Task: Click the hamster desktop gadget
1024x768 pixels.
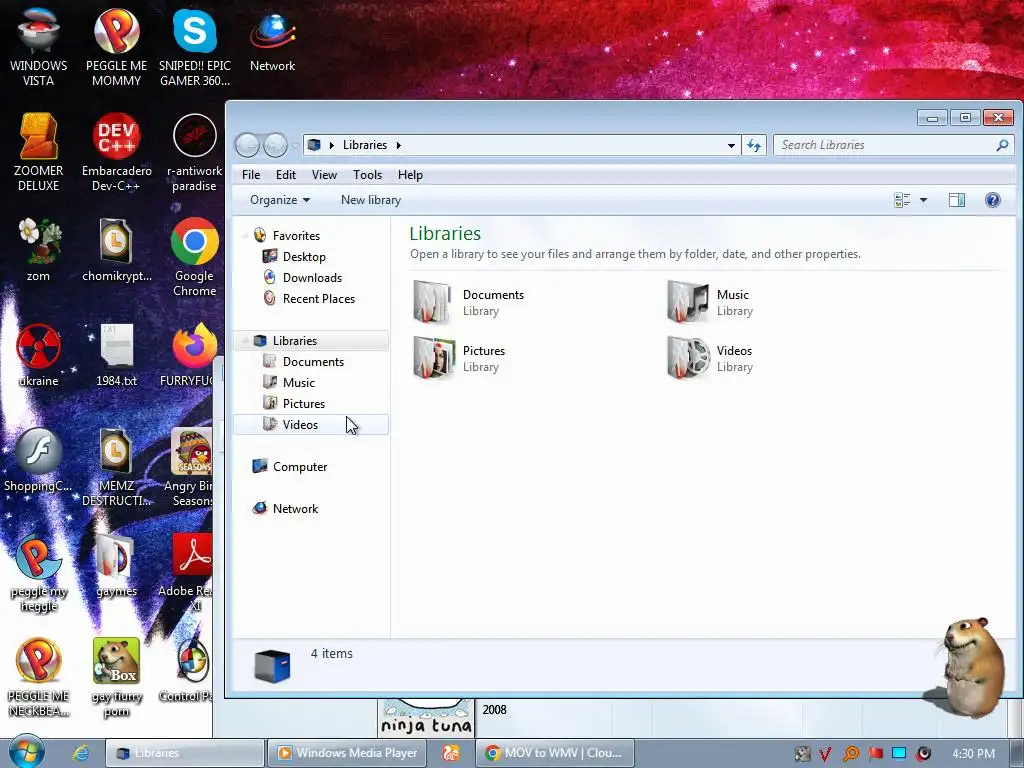Action: click(969, 667)
